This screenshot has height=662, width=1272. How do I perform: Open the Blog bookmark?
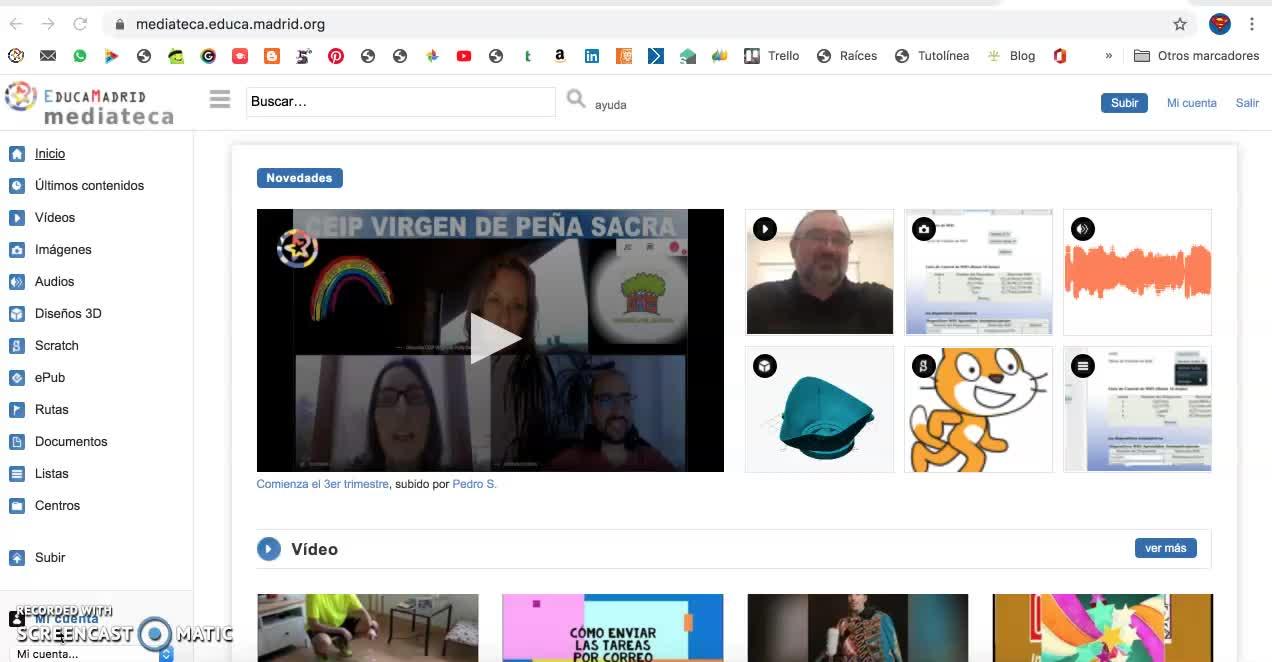[1011, 56]
